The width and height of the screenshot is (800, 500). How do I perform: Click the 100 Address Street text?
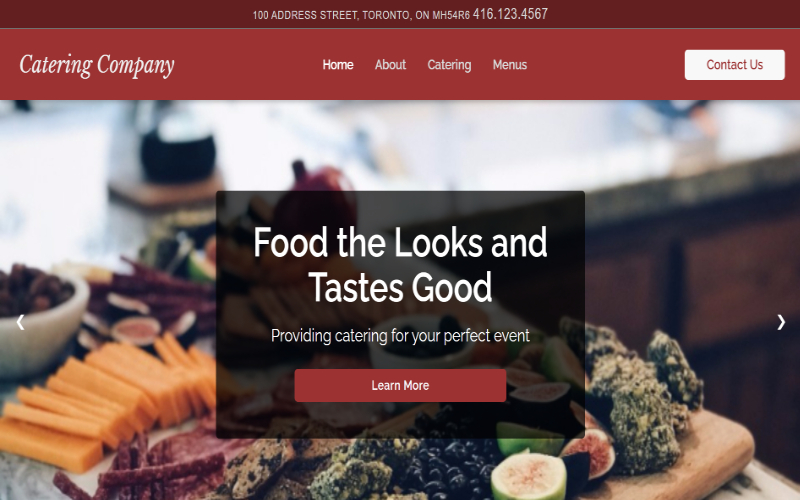tap(305, 15)
